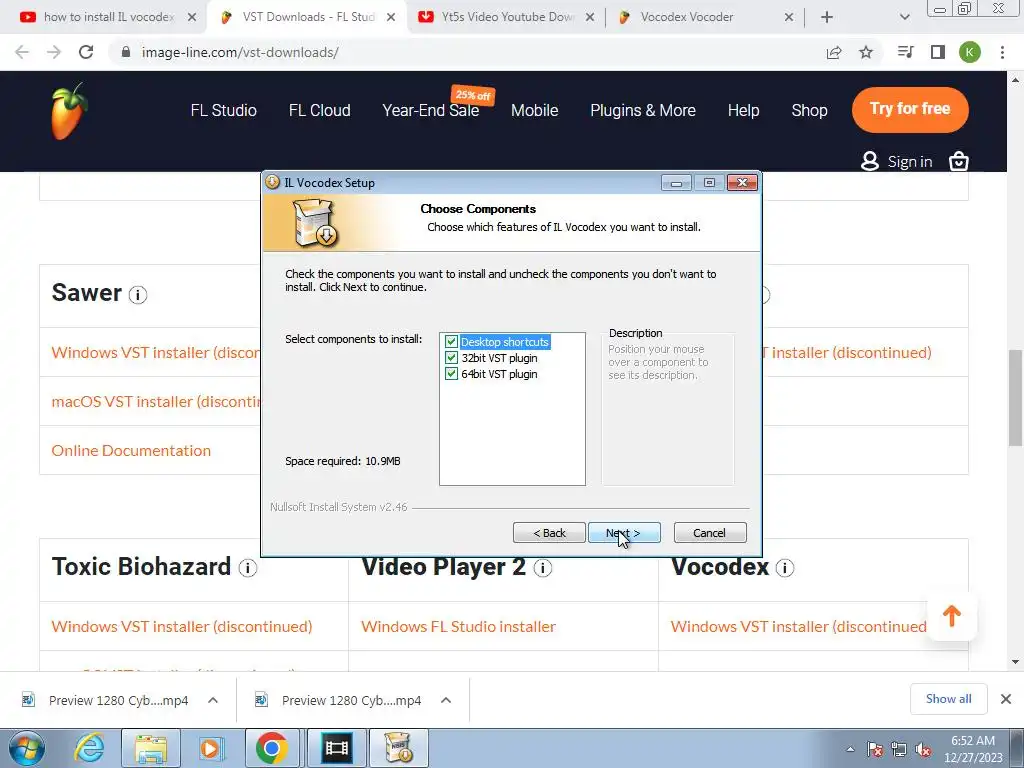Click the share page icon

tap(834, 52)
